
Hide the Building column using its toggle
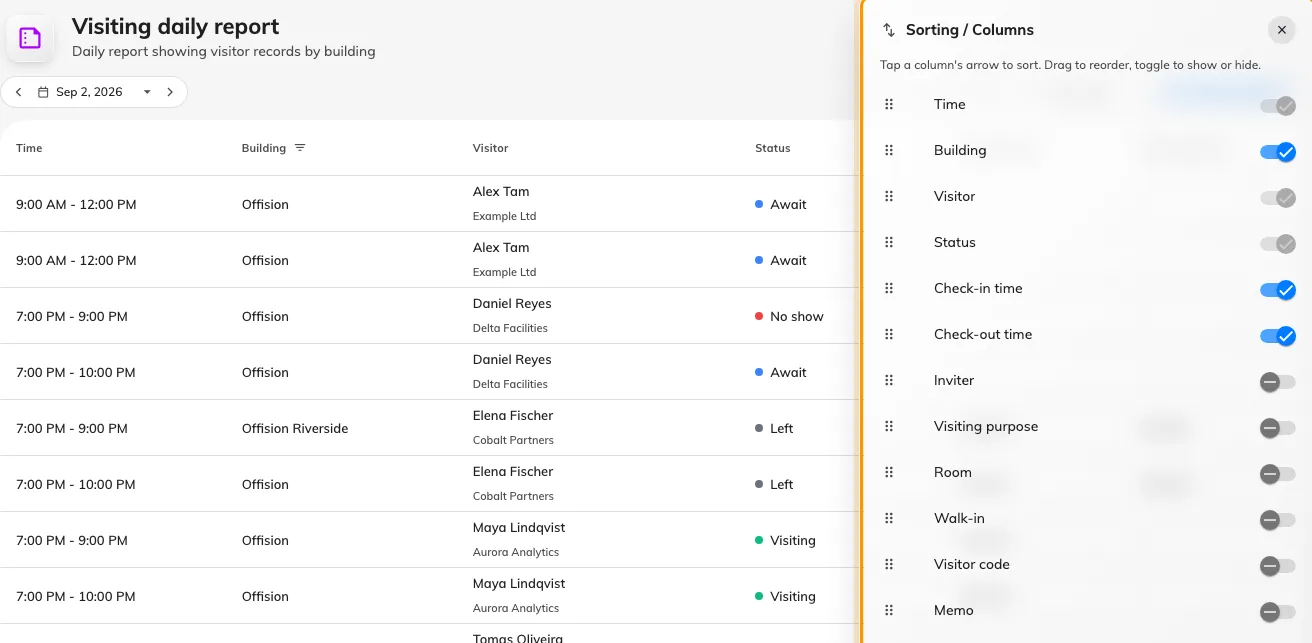click(1278, 151)
